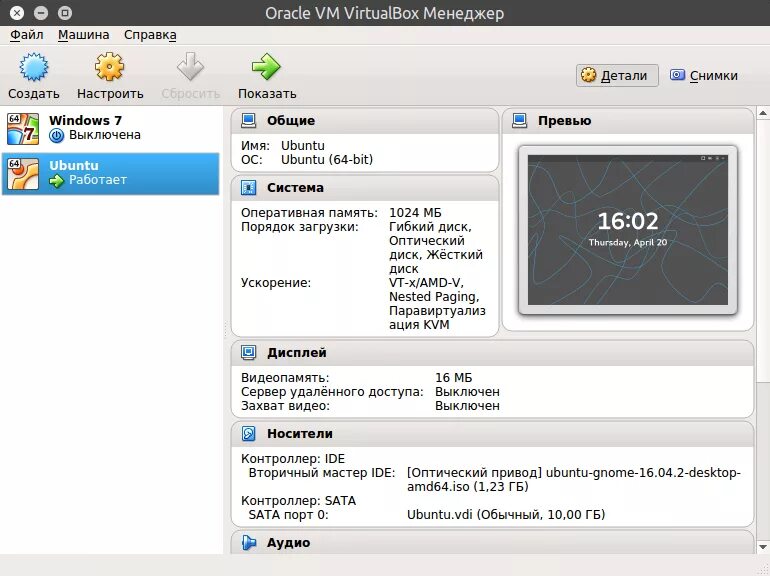This screenshot has height=576, width=770.
Task: Open the Файл menu
Action: tap(27, 35)
